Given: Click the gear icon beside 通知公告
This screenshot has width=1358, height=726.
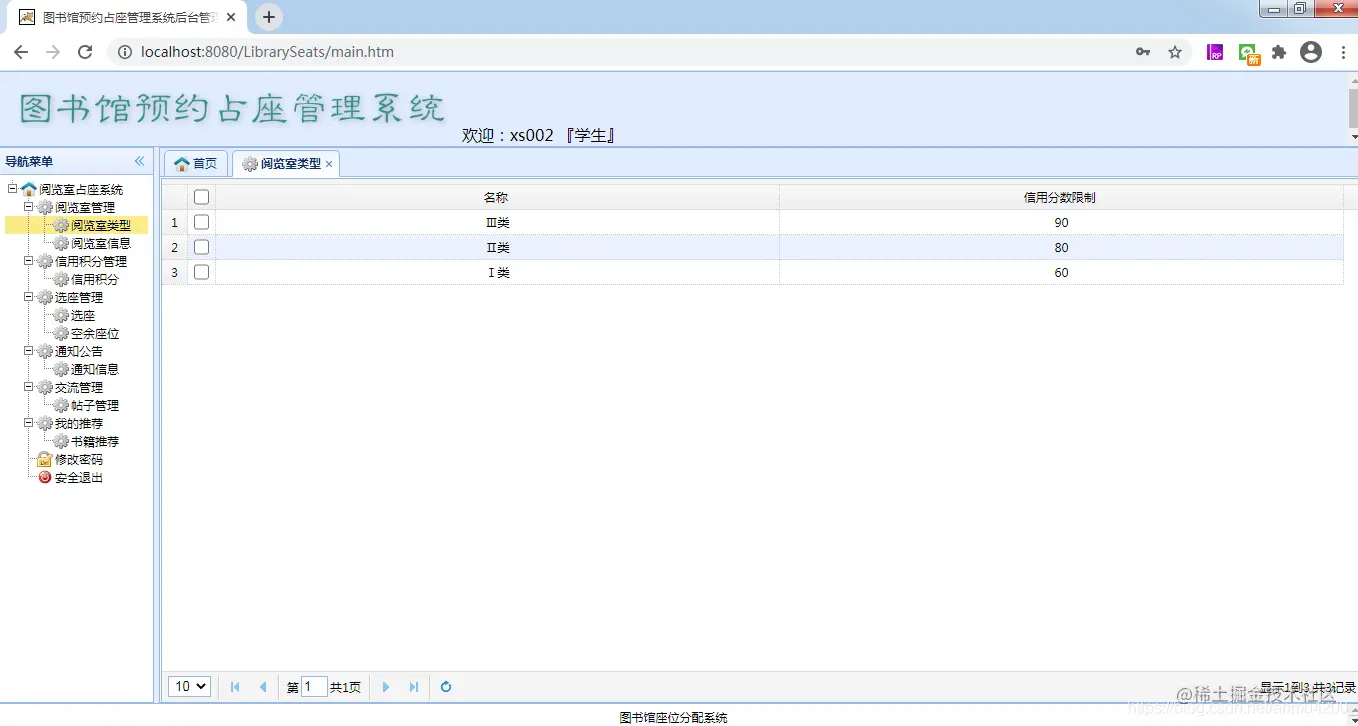Looking at the screenshot, I should coord(45,351).
